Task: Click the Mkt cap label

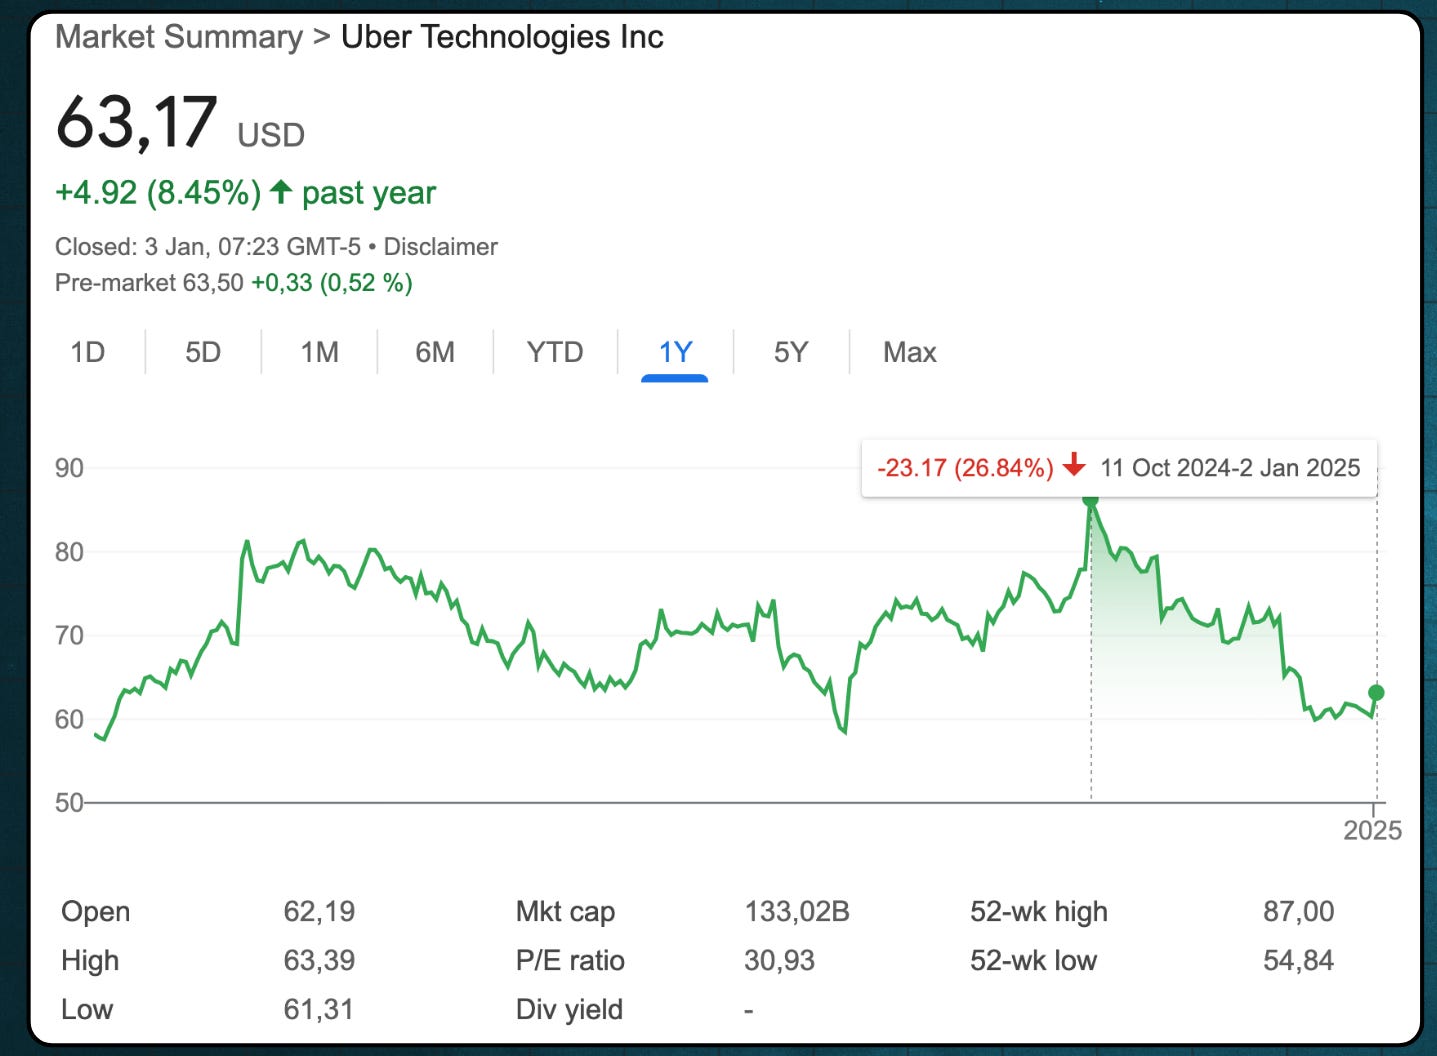Action: (x=565, y=911)
